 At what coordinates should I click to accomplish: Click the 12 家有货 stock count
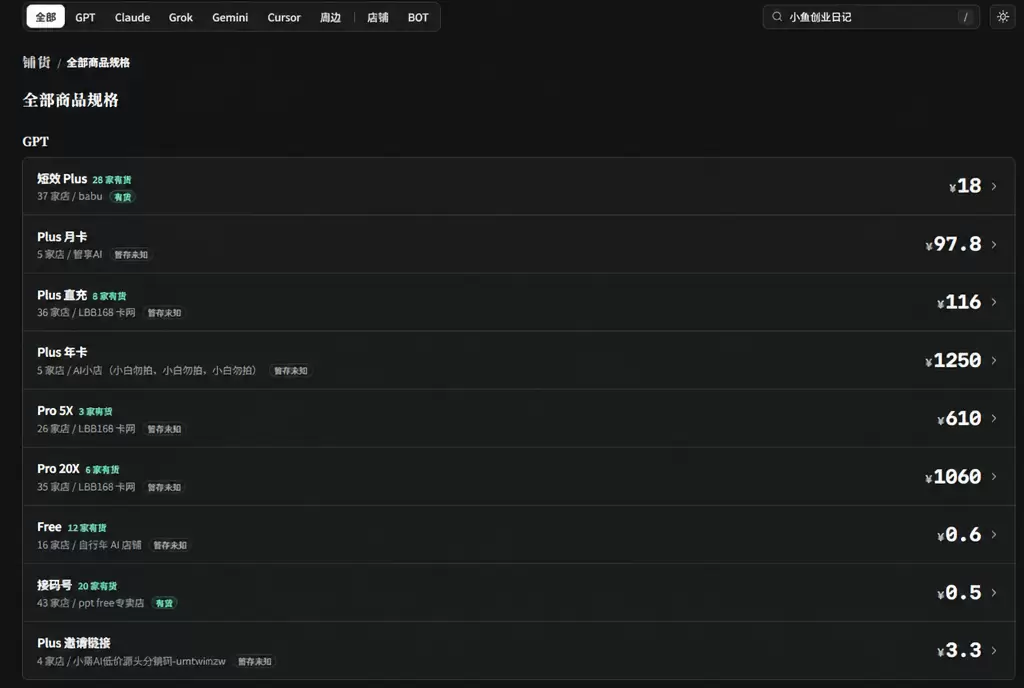click(87, 527)
